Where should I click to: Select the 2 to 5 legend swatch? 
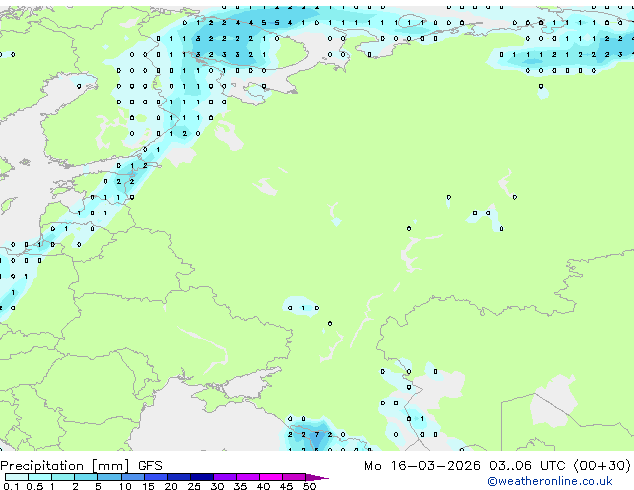tap(86, 477)
